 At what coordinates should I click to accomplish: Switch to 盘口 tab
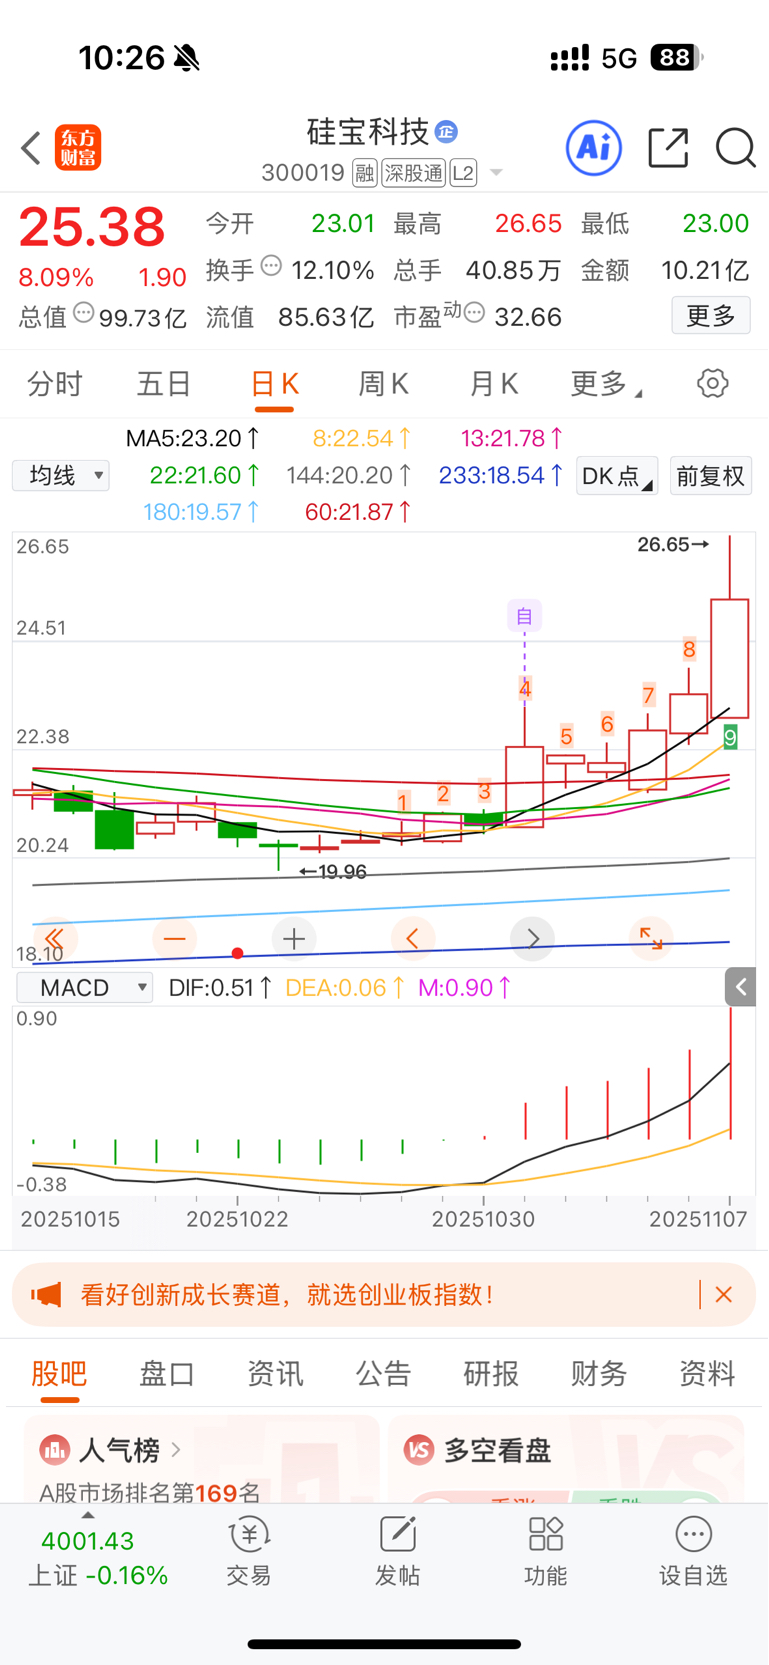pyautogui.click(x=167, y=1374)
